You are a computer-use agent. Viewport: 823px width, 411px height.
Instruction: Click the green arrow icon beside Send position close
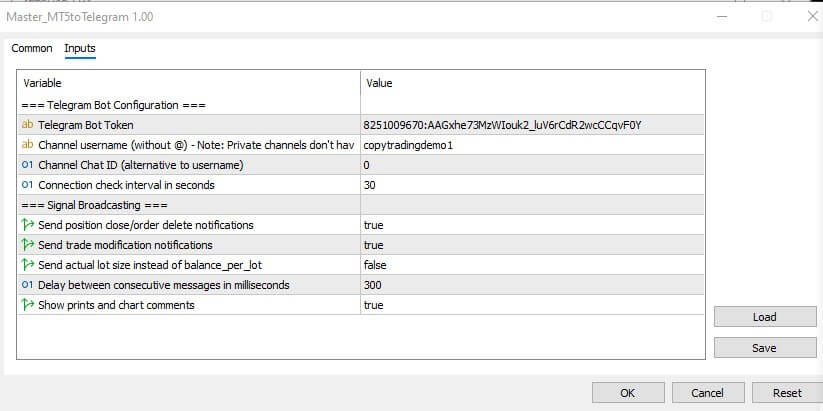coord(27,225)
